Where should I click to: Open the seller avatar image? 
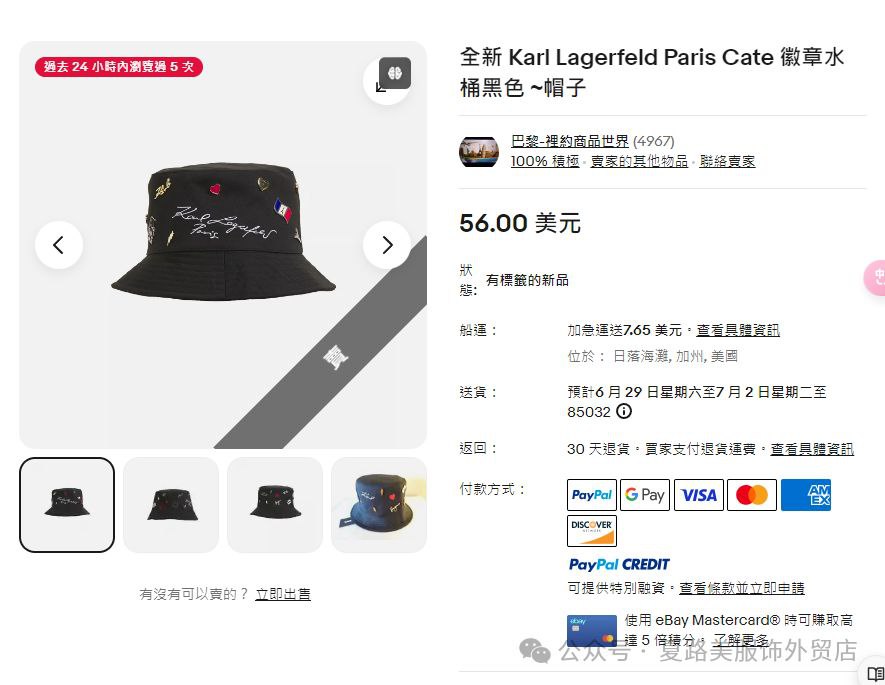pos(479,151)
